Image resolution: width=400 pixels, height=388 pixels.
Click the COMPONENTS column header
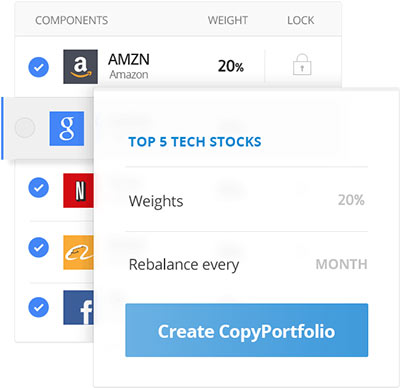[72, 20]
